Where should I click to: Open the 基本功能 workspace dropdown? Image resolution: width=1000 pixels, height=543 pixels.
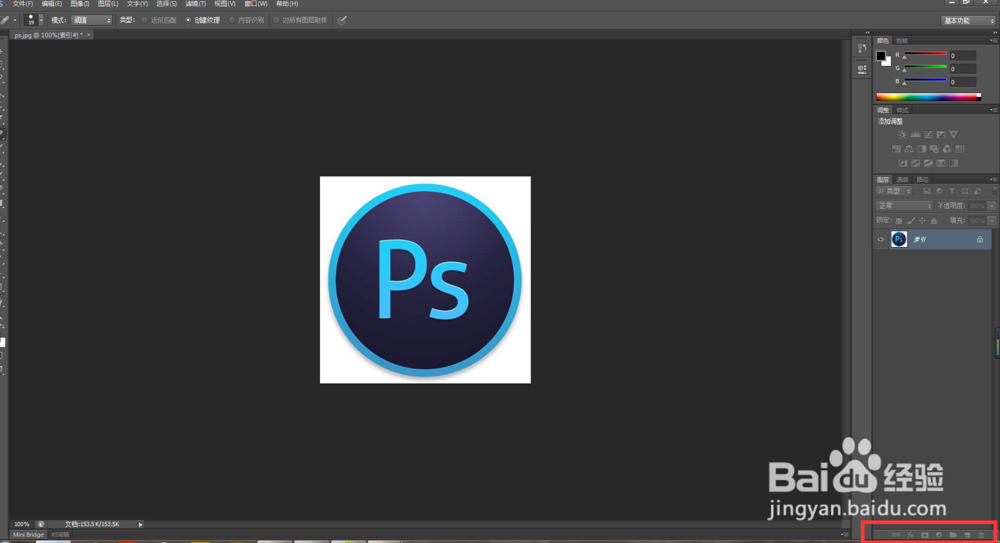[968, 20]
